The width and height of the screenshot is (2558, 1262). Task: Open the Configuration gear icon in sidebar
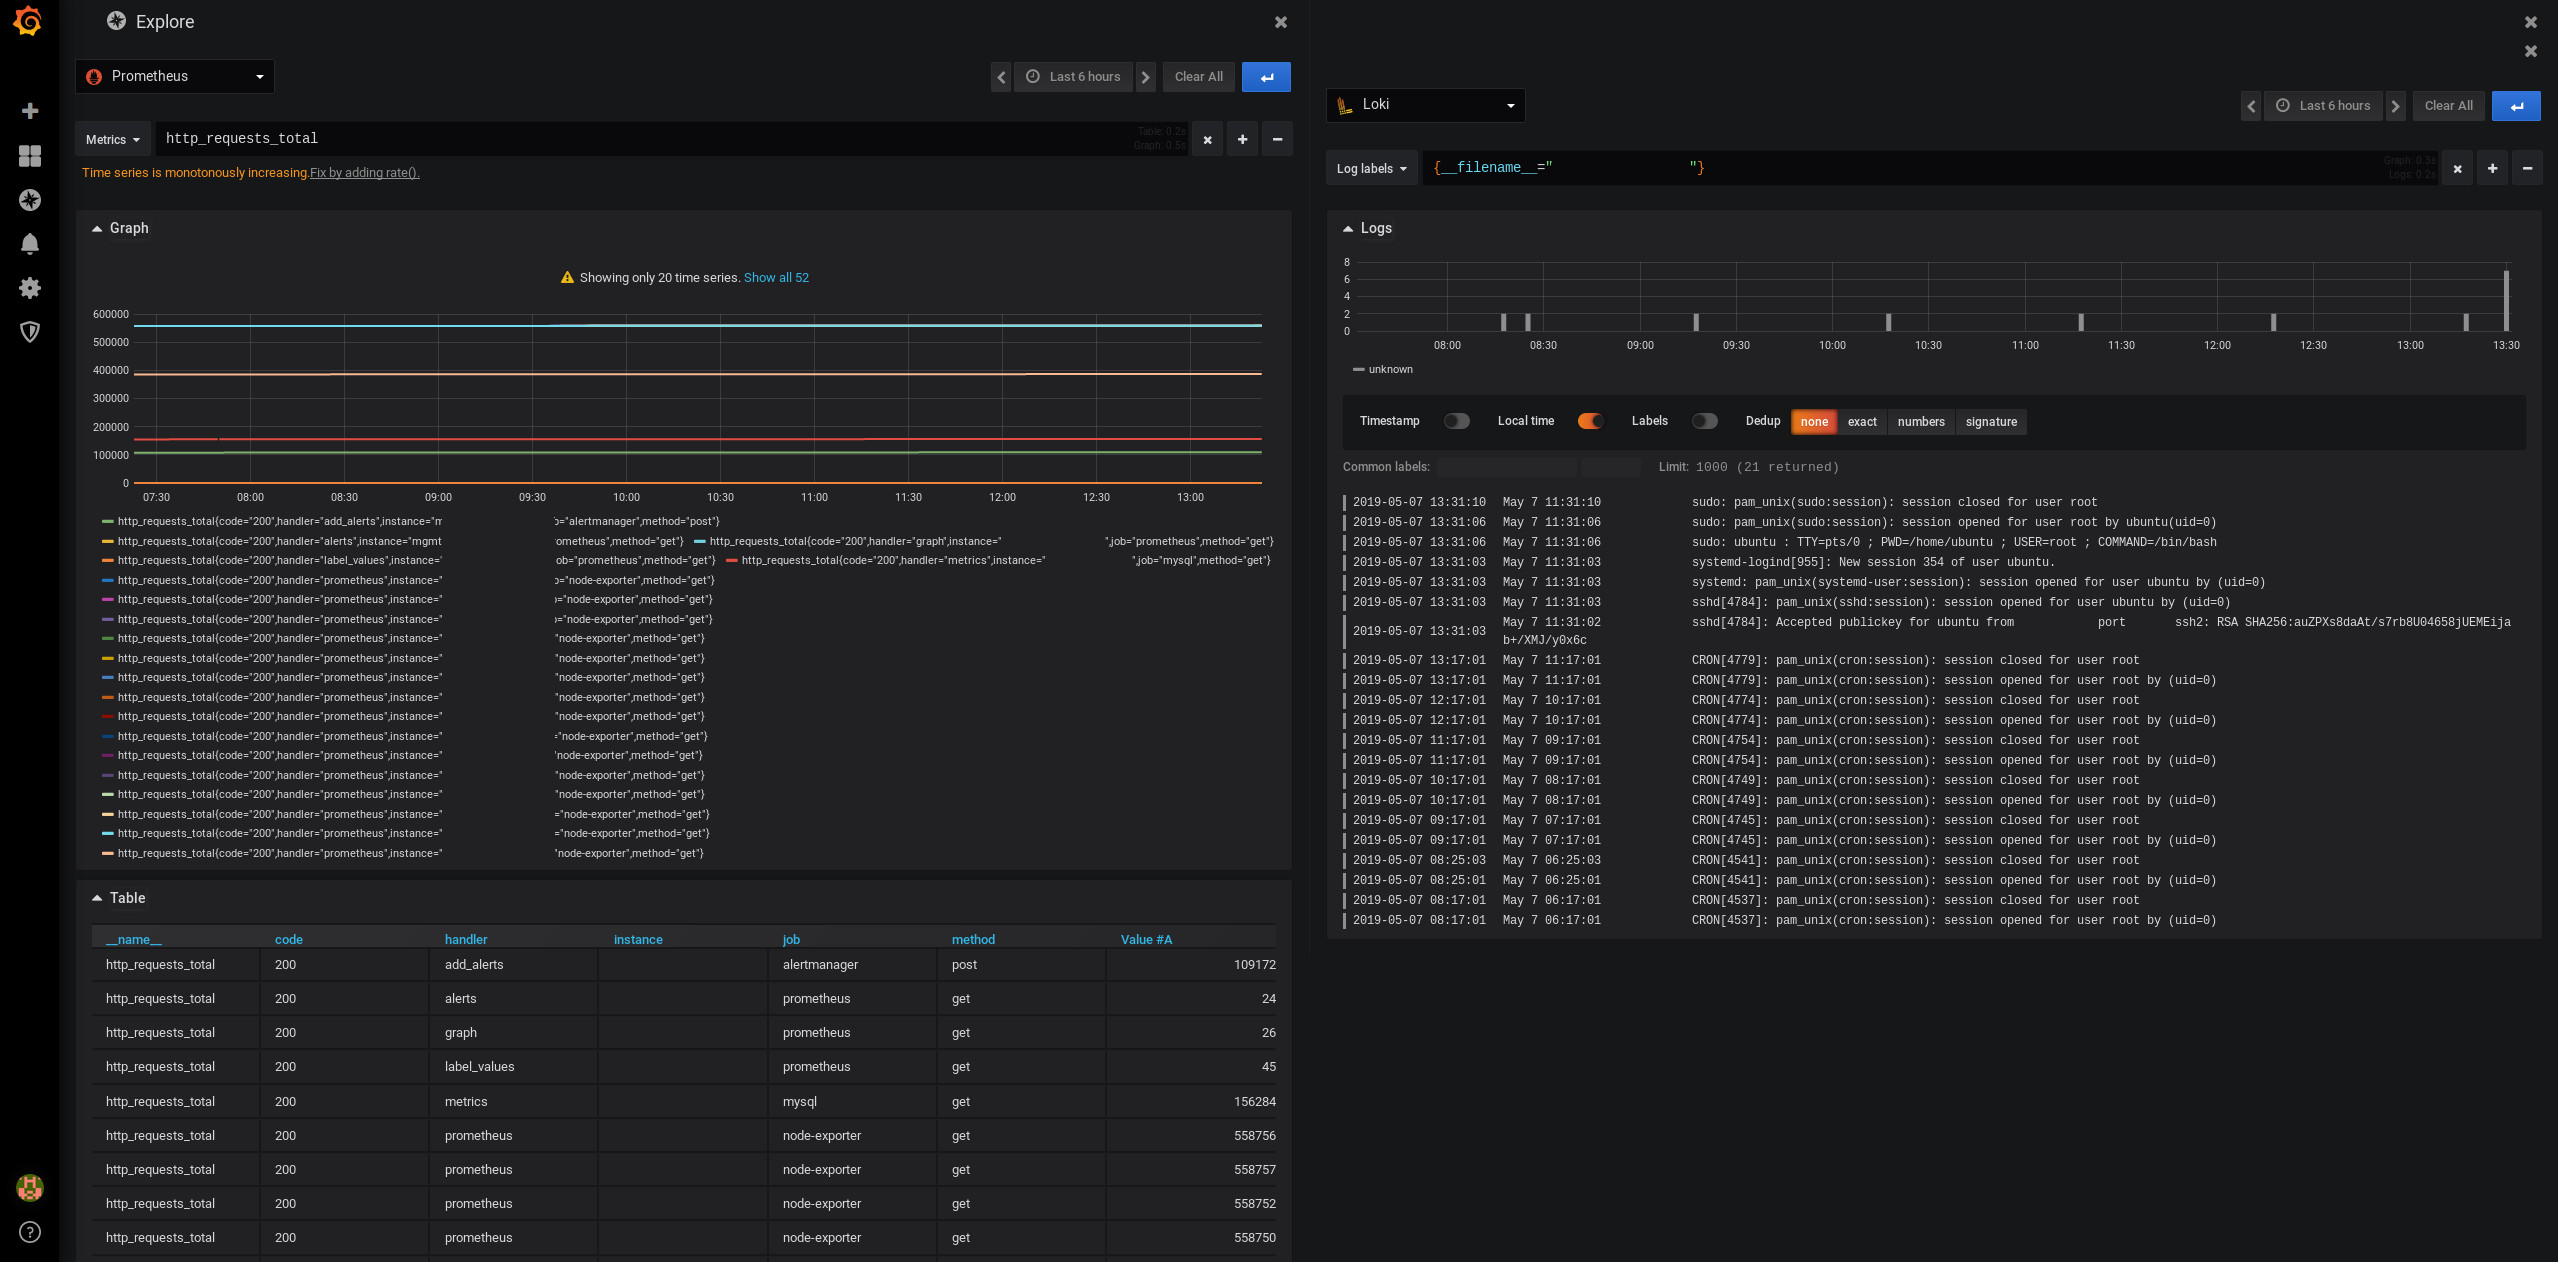pyautogui.click(x=30, y=288)
